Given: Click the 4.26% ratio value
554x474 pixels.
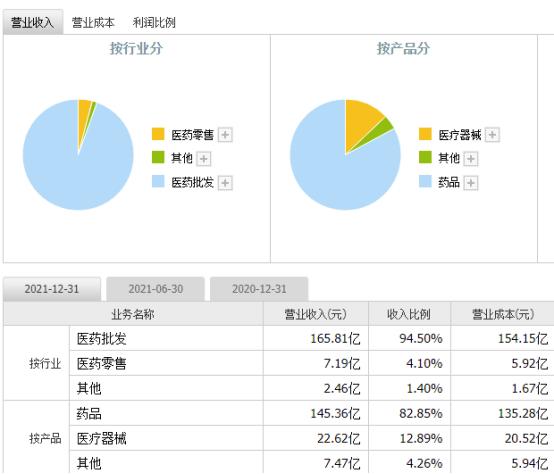Looking at the screenshot, I should [x=424, y=463].
